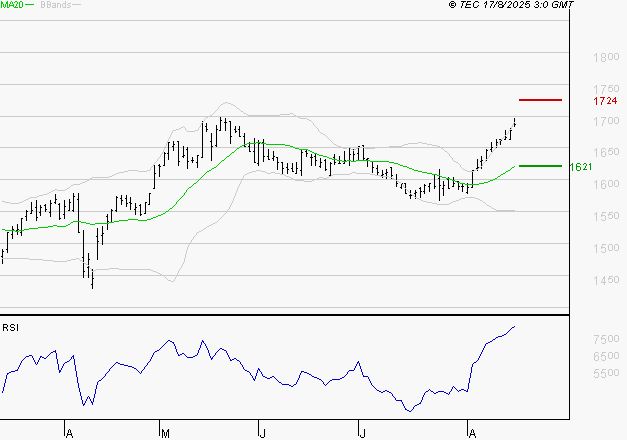Click the 1700 price axis label
The width and height of the screenshot is (627, 440).
(x=606, y=121)
